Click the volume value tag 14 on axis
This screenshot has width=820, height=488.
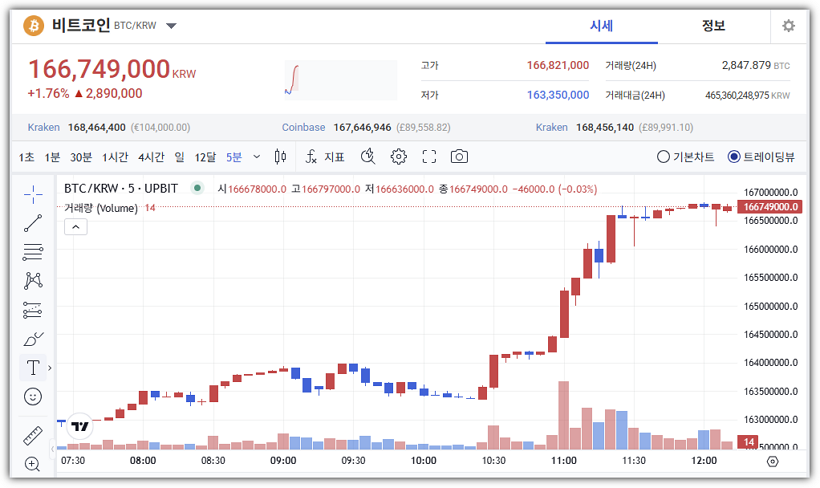[748, 442]
